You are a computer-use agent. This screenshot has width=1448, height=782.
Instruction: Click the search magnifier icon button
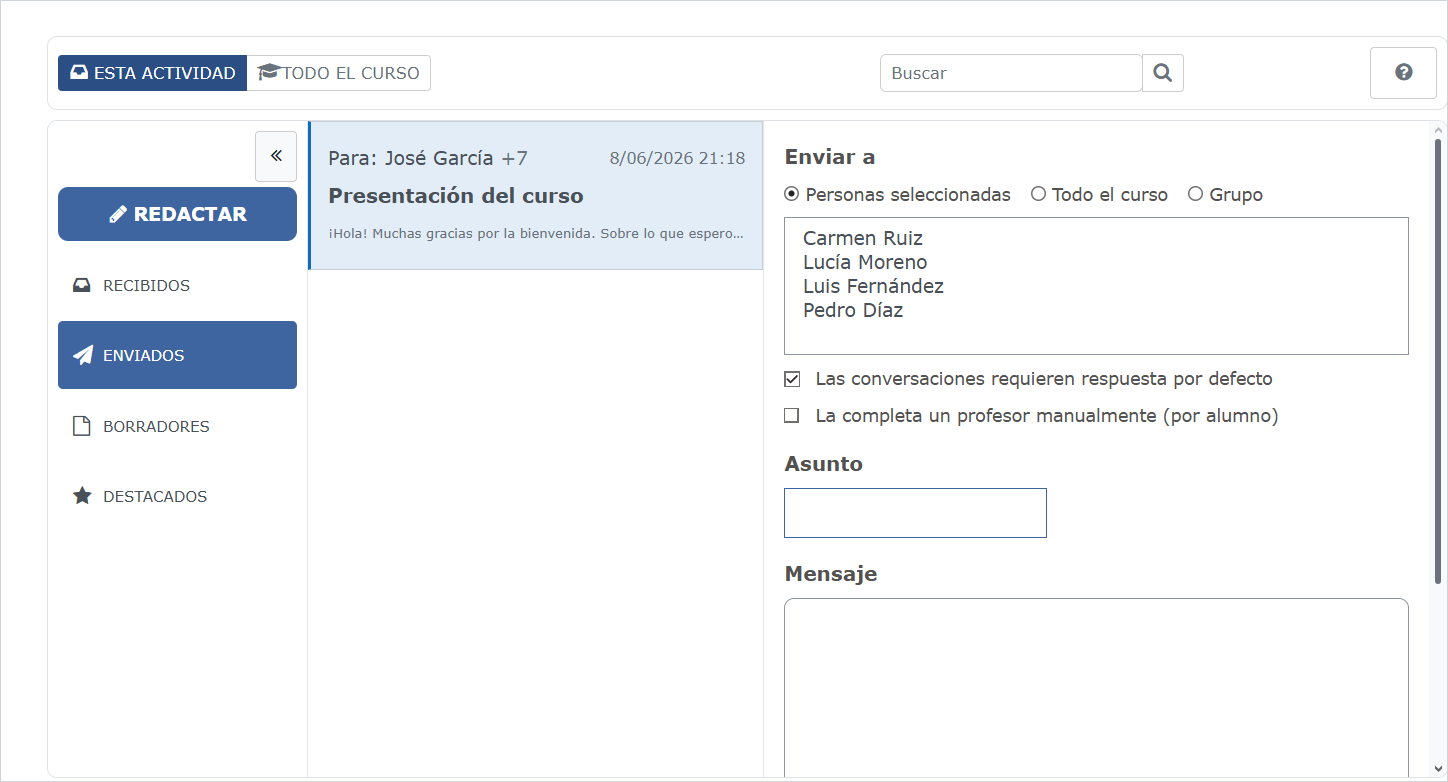coord(1163,73)
